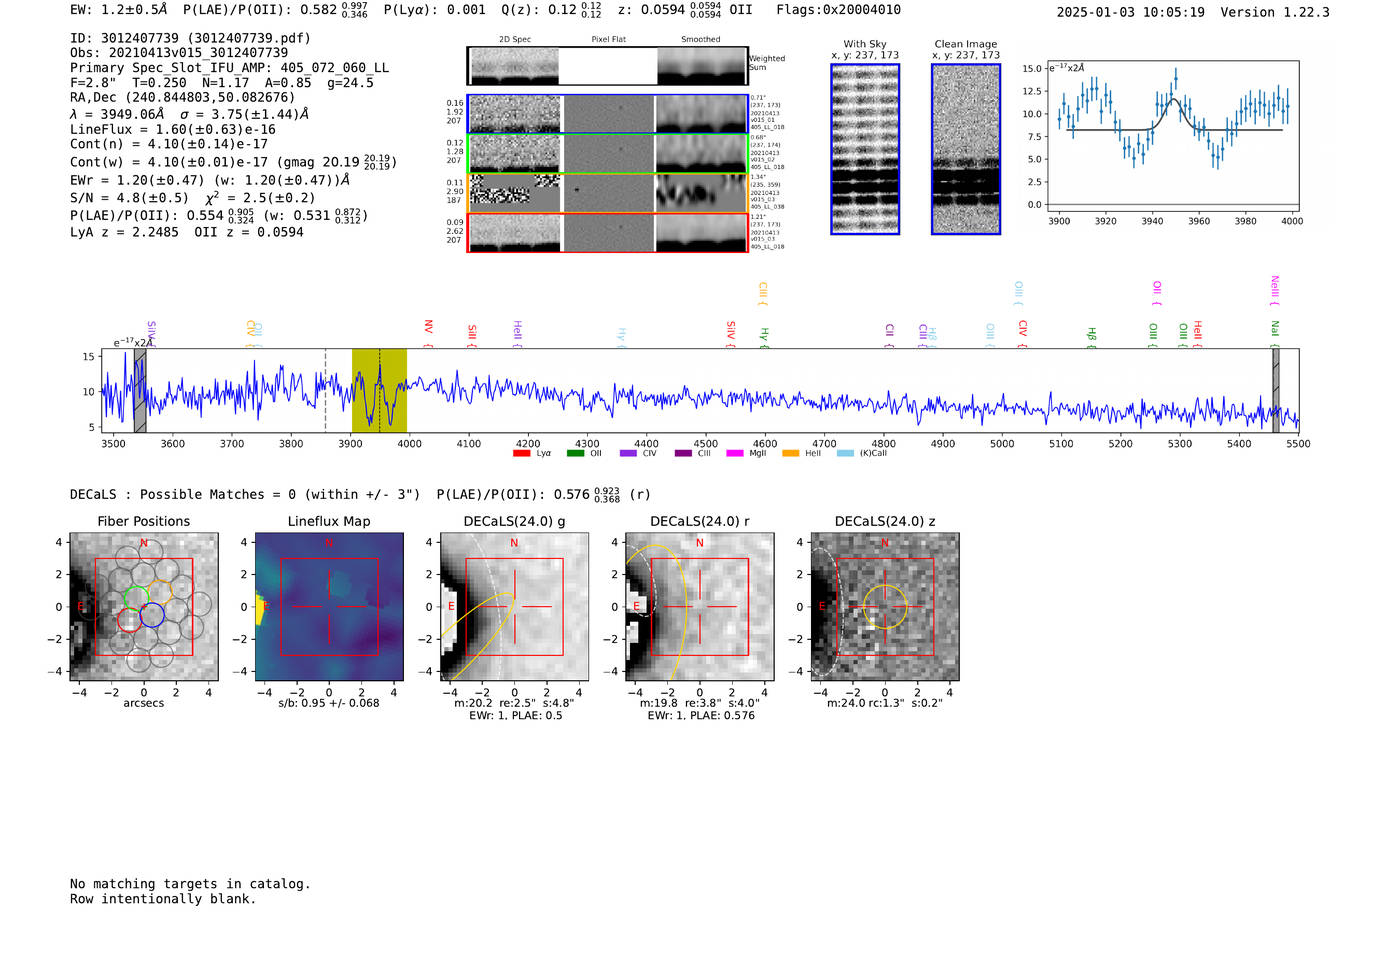Open the green-bordered Pixel Flat cutout
Viewport: 1400px width, 953px height.
[x=608, y=153]
